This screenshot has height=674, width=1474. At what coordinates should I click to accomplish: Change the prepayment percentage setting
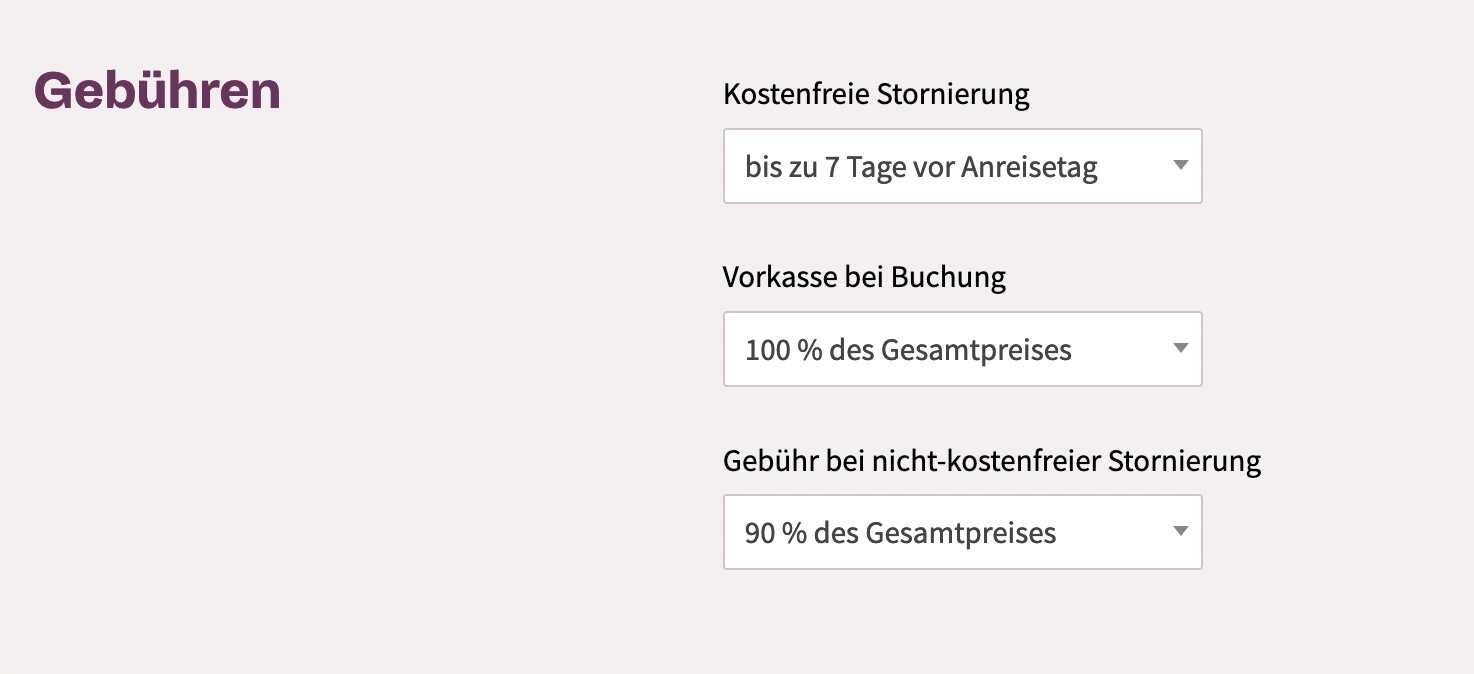click(962, 349)
